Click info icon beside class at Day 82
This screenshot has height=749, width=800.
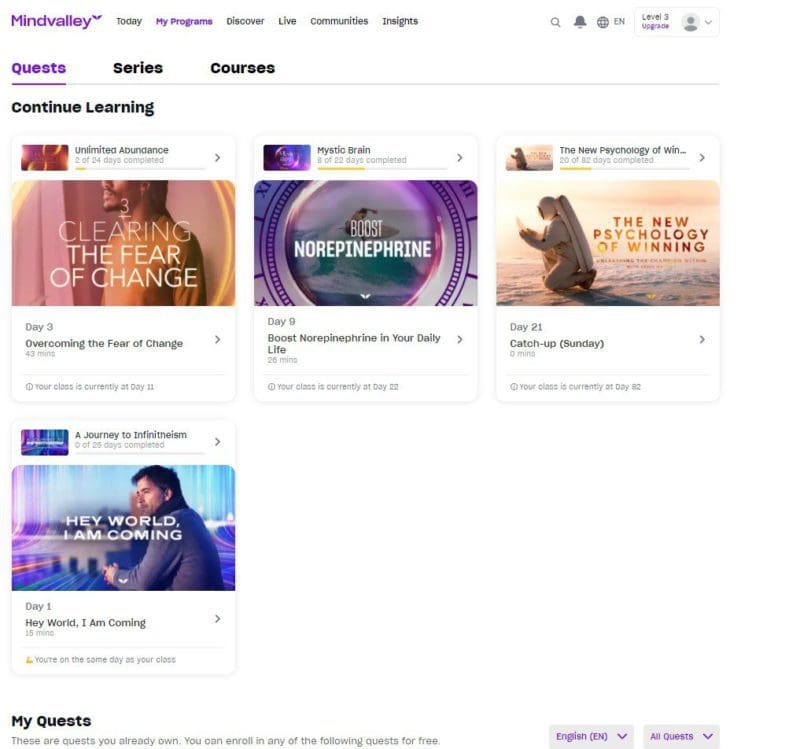[x=514, y=387]
